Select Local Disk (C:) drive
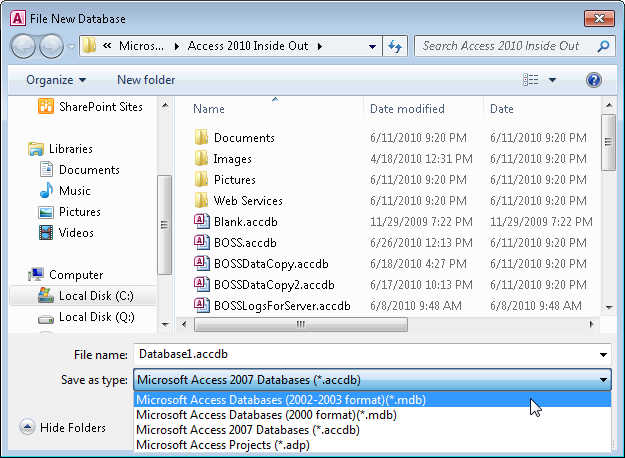Image resolution: width=625 pixels, height=458 pixels. point(85,296)
